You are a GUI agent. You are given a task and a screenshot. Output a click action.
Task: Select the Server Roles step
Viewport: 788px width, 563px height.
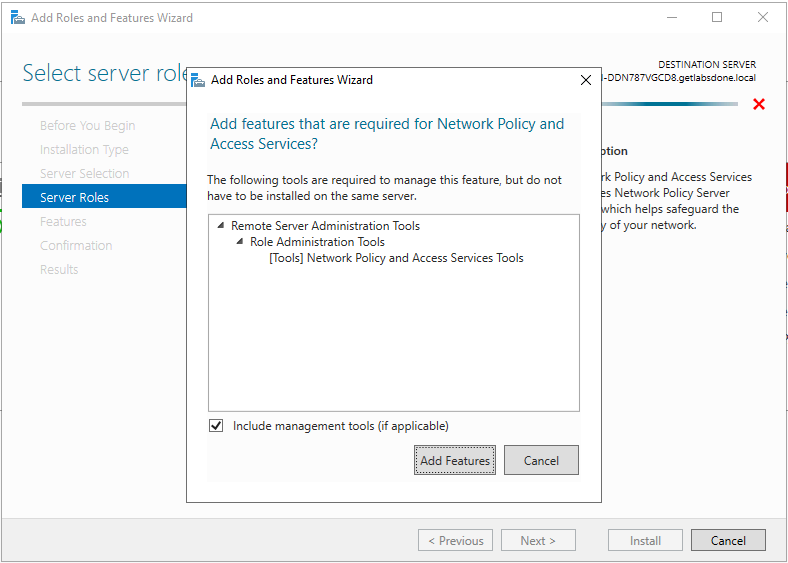(104, 196)
